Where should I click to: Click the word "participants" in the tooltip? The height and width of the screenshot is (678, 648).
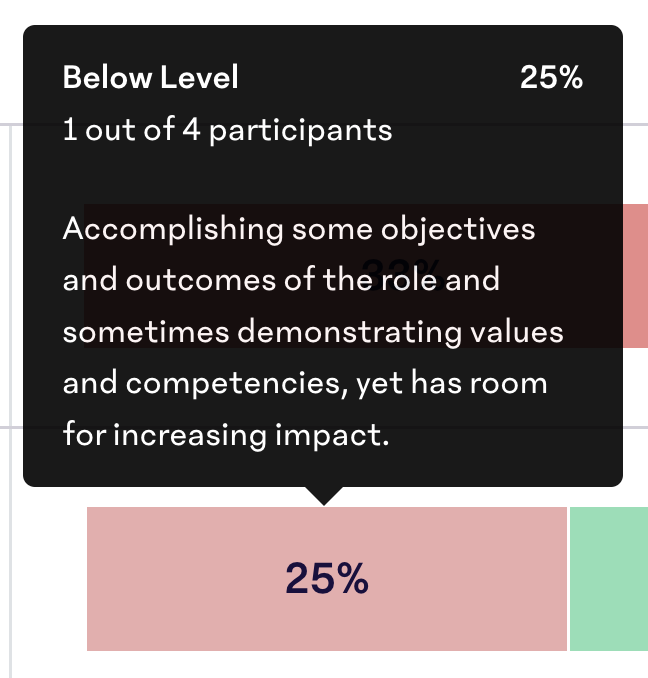[x=301, y=131]
